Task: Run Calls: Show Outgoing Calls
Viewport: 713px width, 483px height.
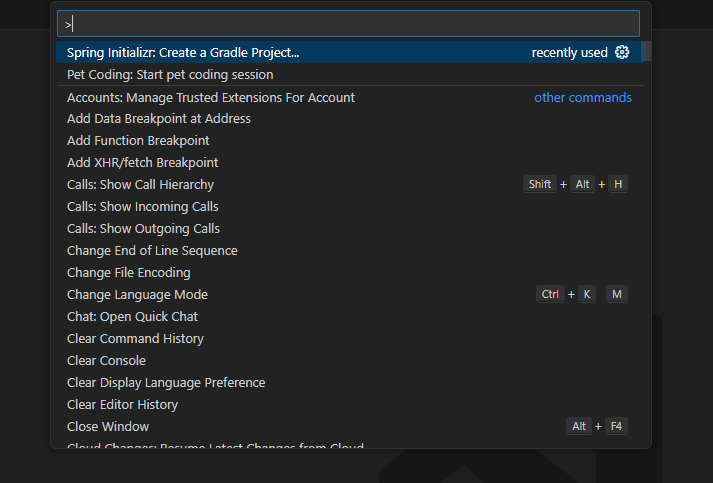Action: (x=350, y=229)
